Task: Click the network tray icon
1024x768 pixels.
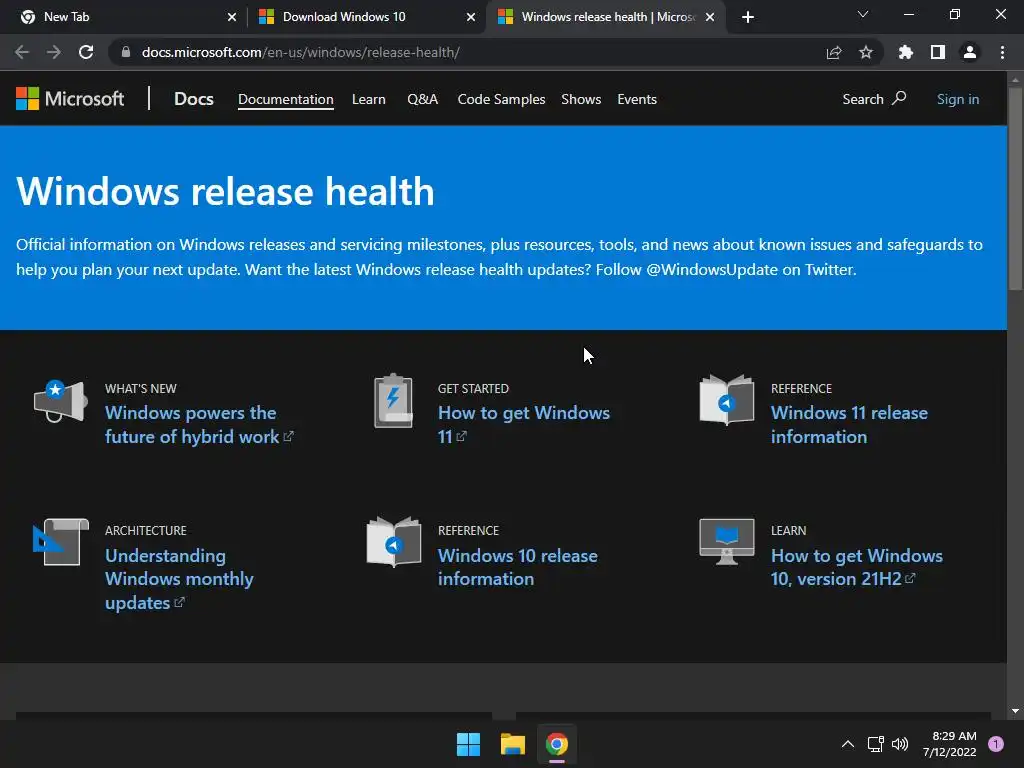Action: click(876, 744)
